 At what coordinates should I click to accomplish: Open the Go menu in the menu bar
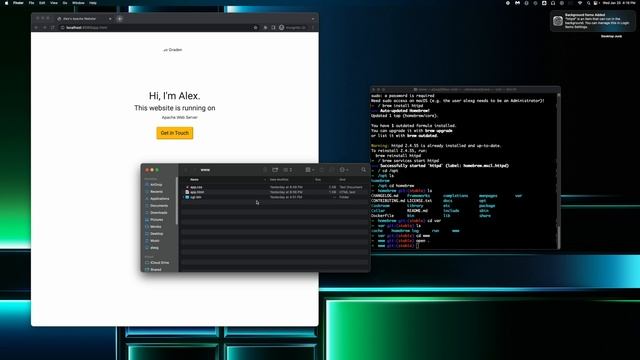click(x=65, y=3)
